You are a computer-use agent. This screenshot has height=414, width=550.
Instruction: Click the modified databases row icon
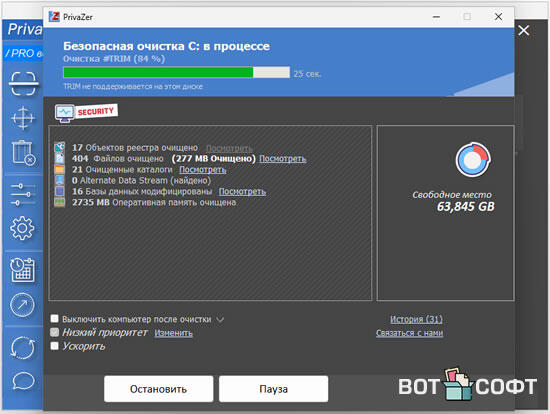(60, 191)
